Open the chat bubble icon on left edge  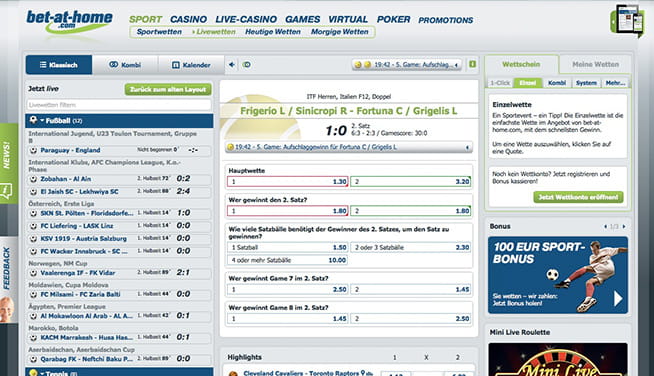tap(6, 191)
